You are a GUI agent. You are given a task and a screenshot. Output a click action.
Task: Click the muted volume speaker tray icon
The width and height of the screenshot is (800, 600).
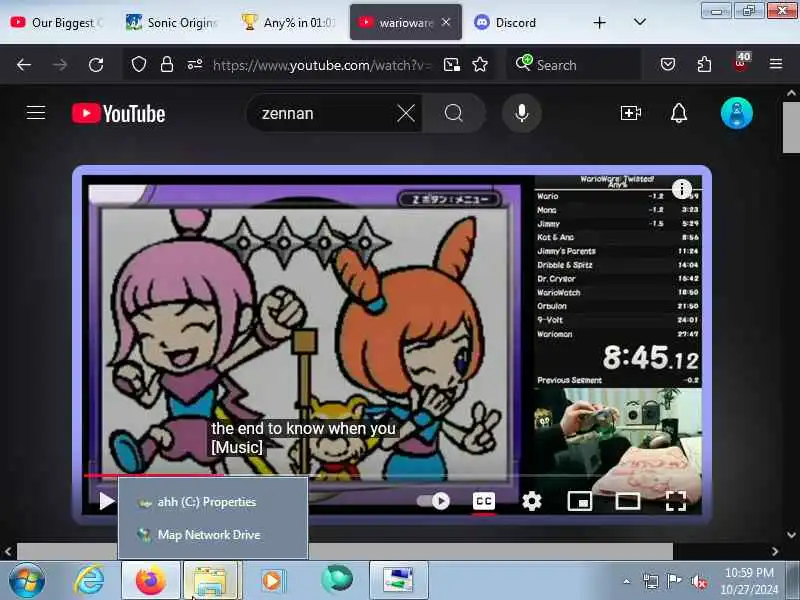click(x=698, y=582)
